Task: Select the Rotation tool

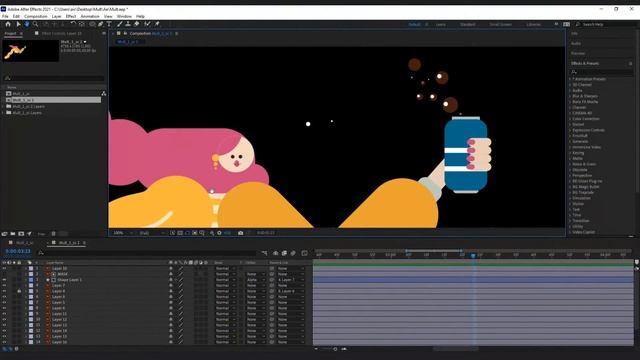Action: (x=73, y=24)
